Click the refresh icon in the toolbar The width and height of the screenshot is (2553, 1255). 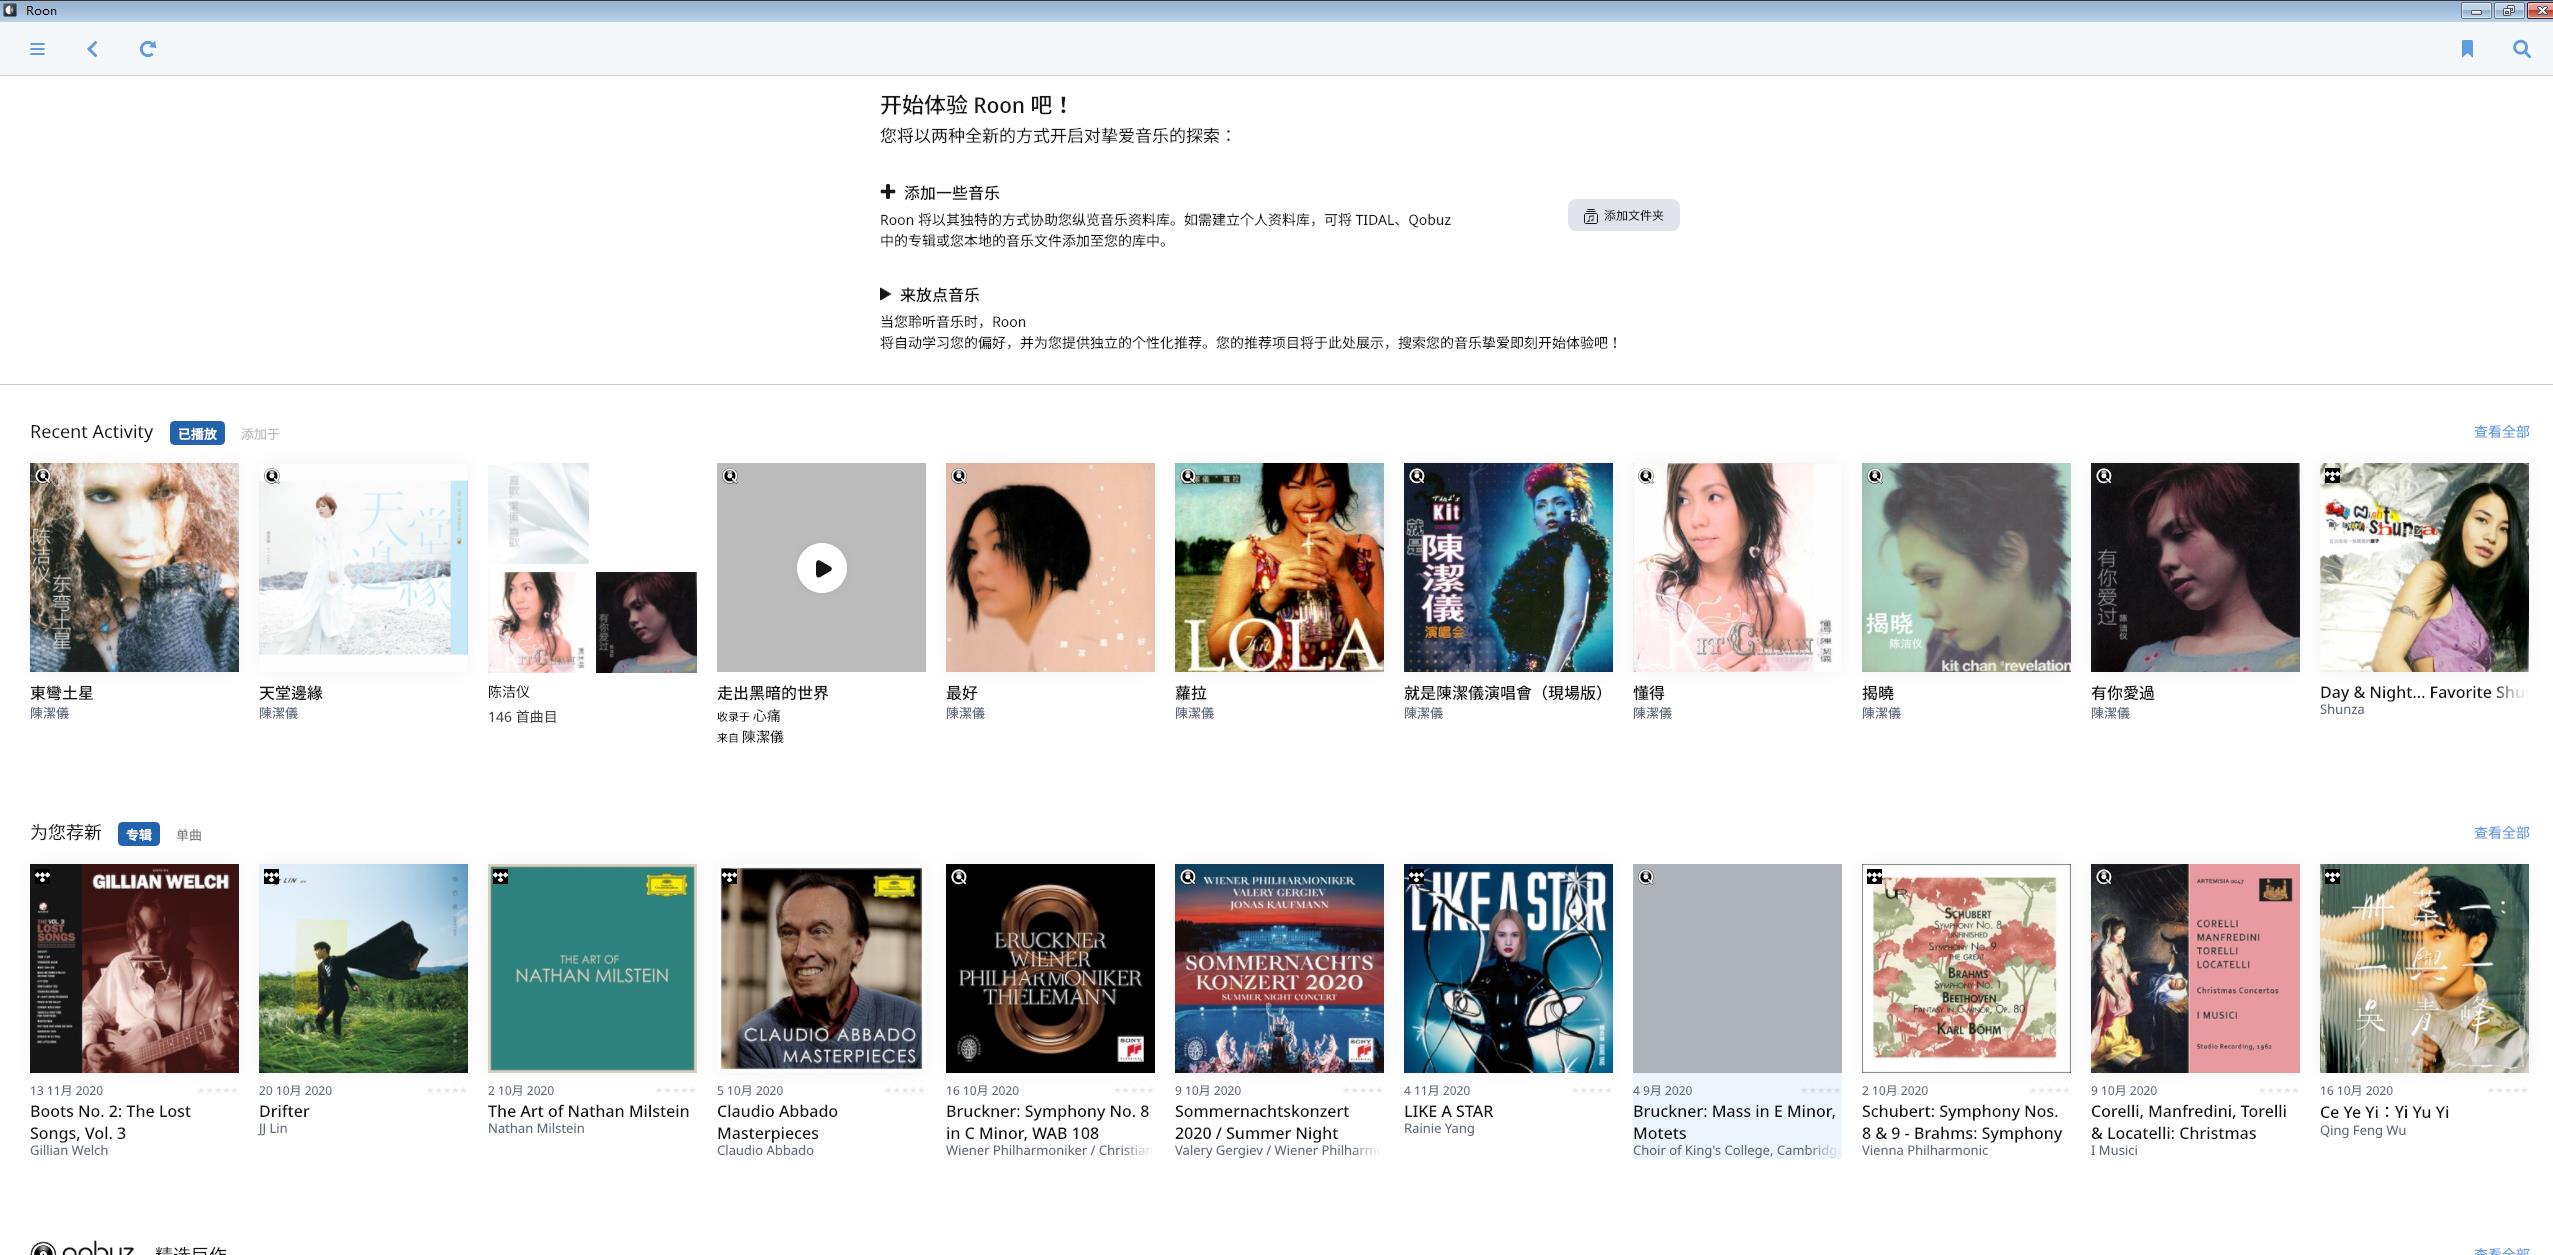[x=147, y=49]
